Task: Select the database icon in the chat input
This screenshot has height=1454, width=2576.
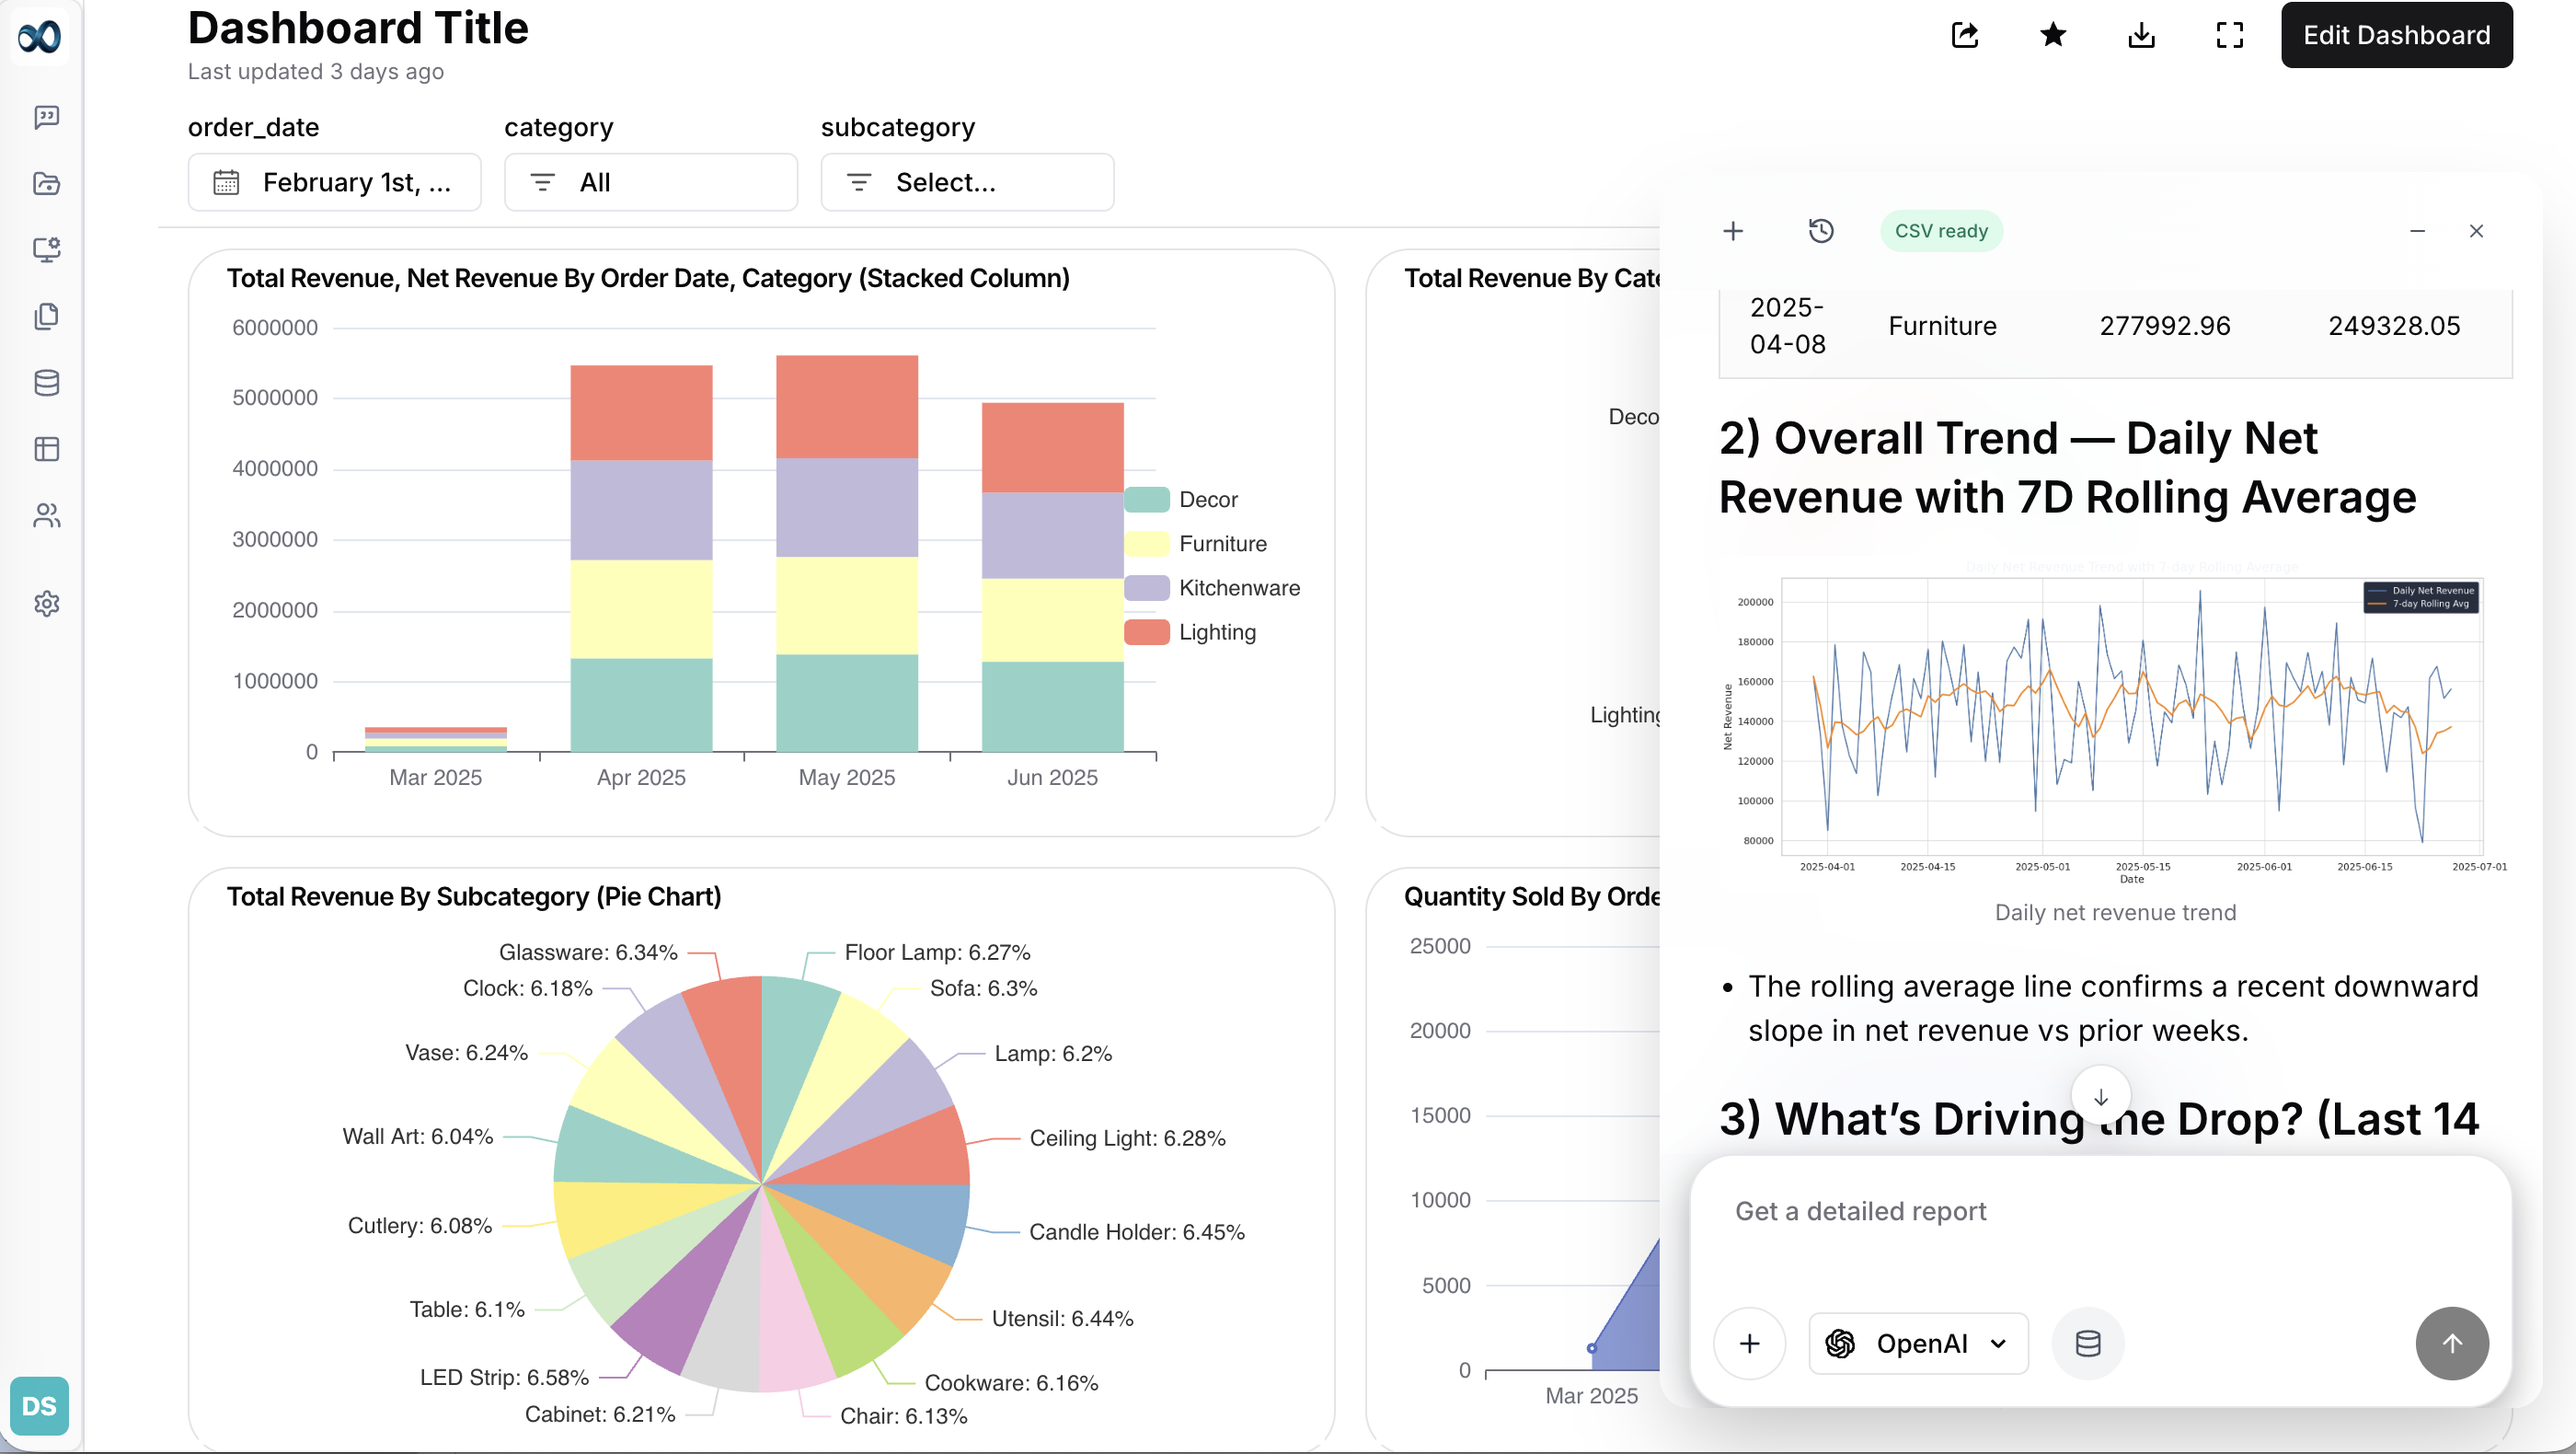Action: pos(2088,1343)
